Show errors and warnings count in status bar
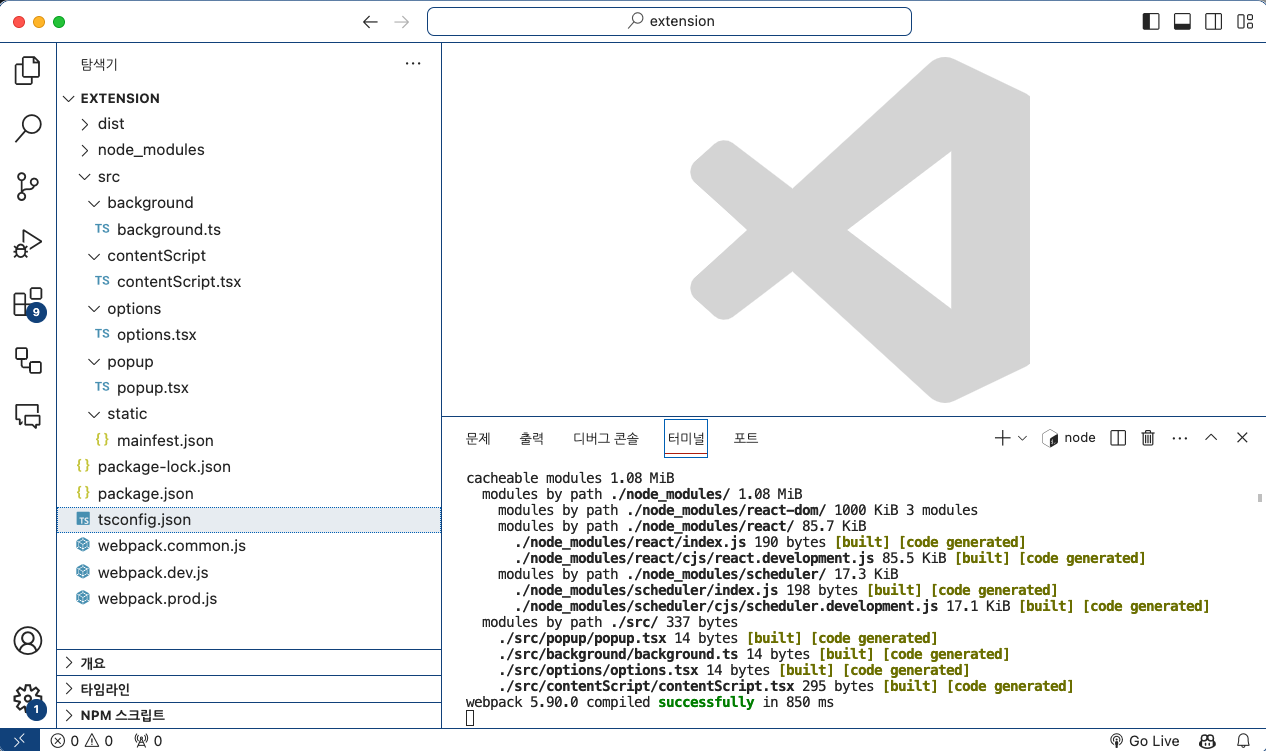1266x751 pixels. (x=82, y=741)
